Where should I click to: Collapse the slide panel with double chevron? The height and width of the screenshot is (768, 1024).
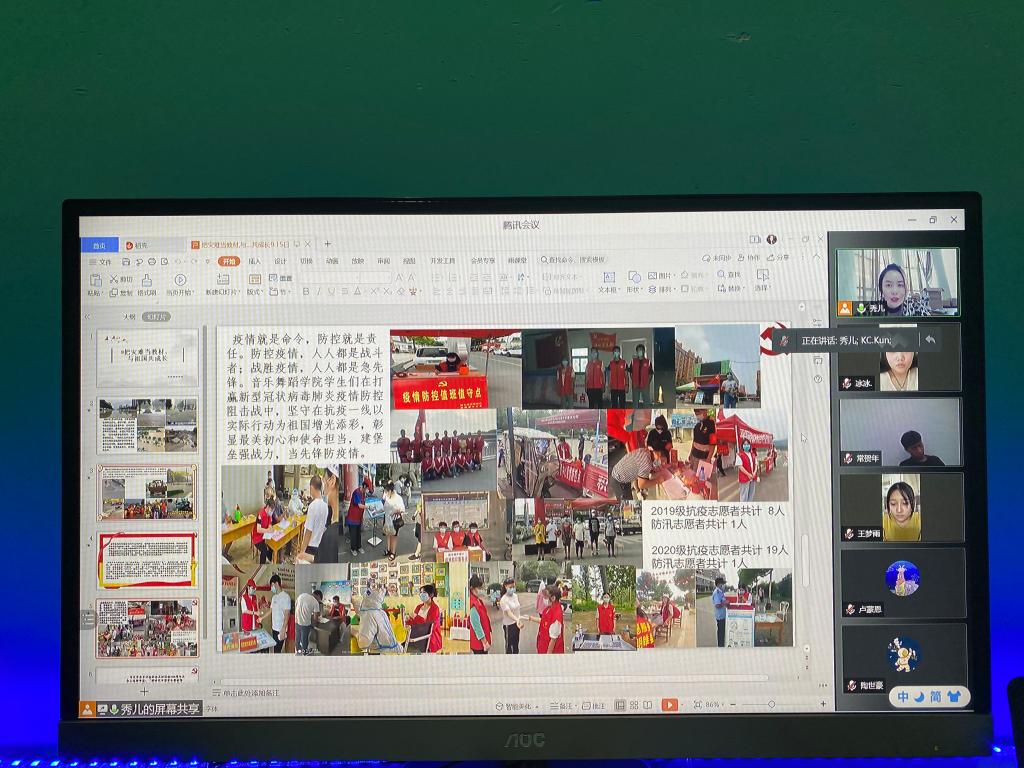coord(88,317)
